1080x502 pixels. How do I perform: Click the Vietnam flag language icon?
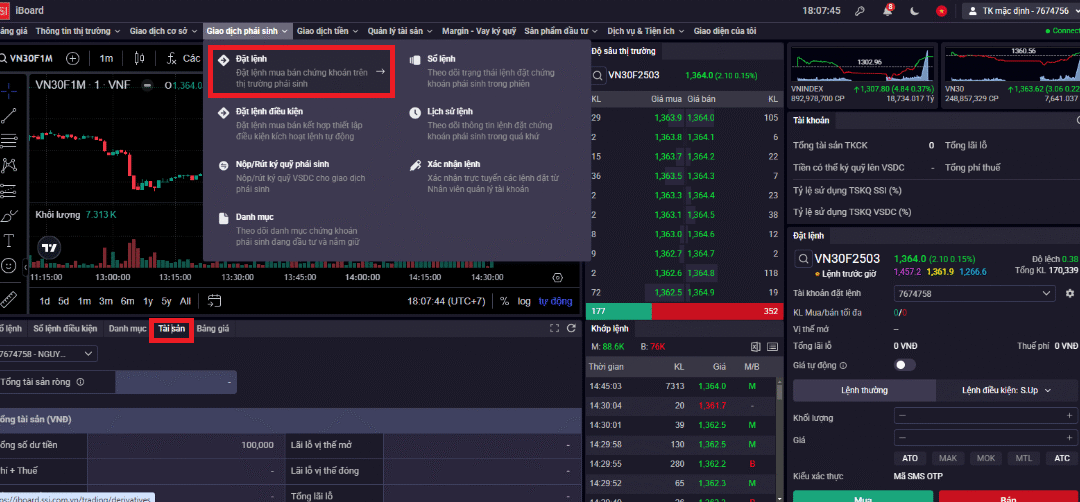[940, 11]
